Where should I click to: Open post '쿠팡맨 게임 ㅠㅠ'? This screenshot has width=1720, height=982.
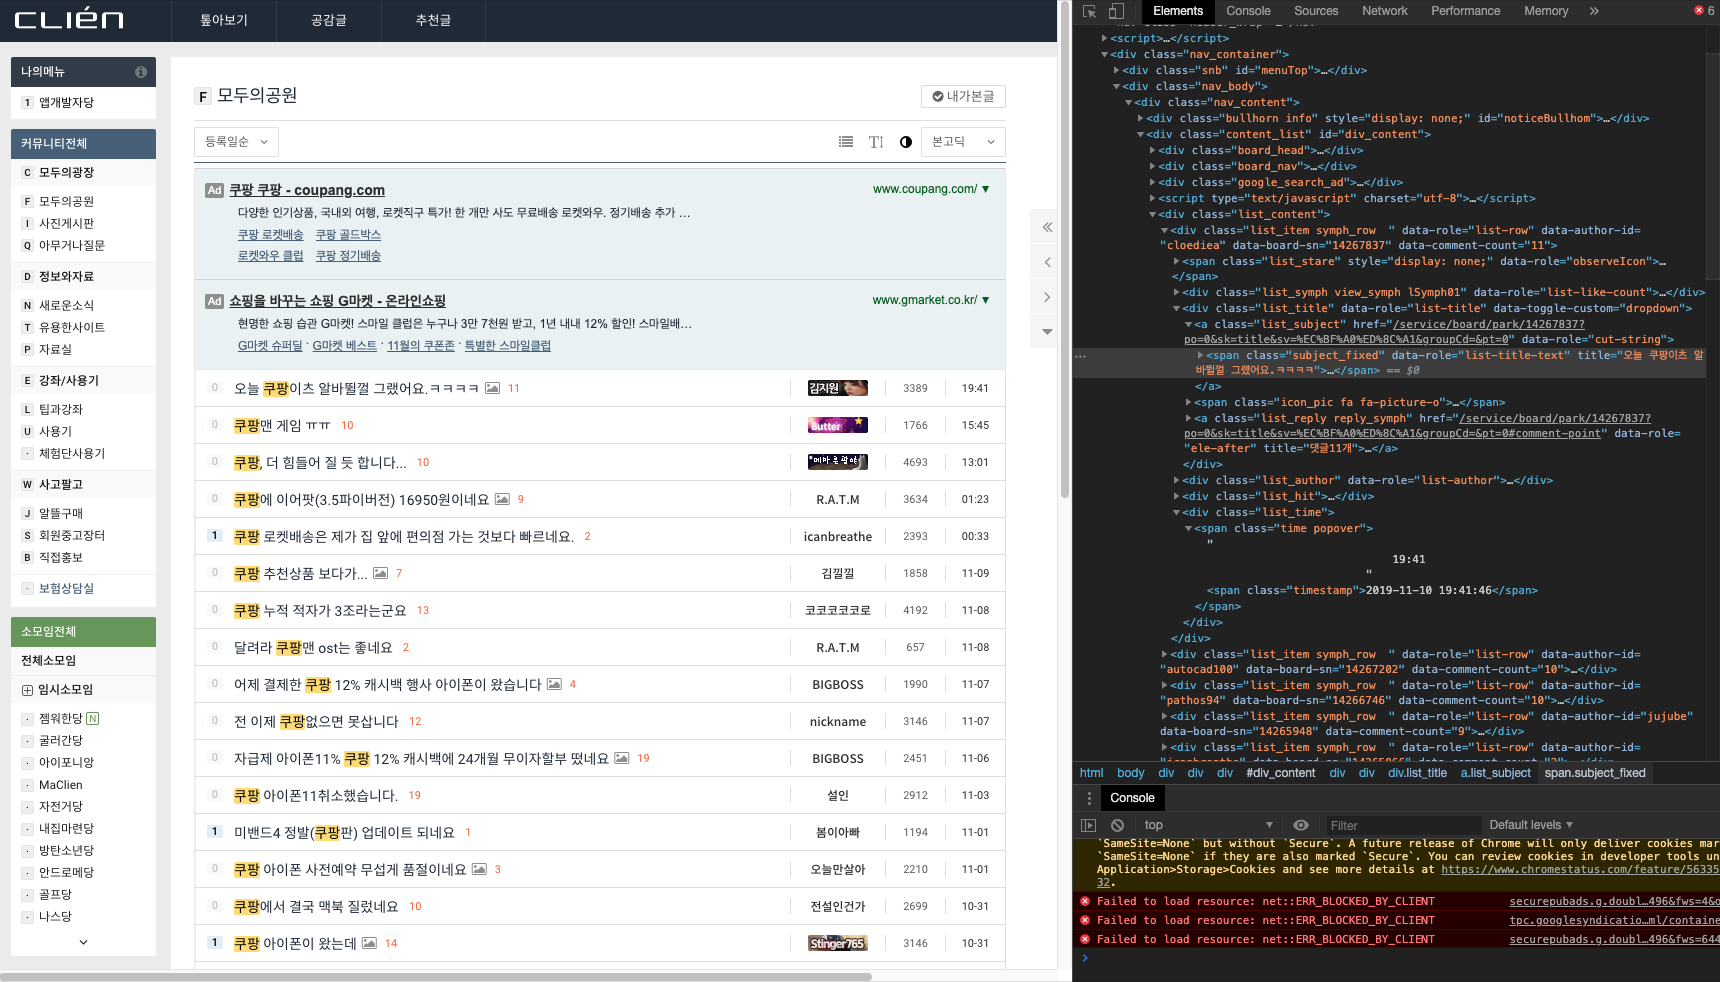(282, 425)
